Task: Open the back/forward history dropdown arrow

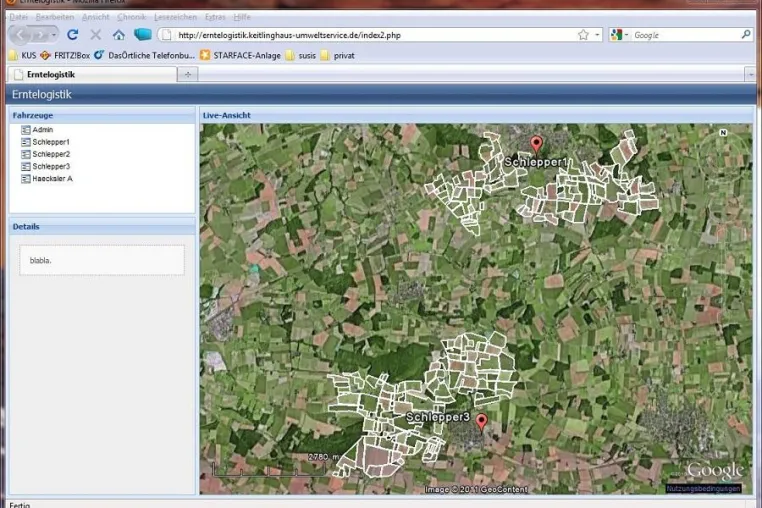Action: [53, 35]
